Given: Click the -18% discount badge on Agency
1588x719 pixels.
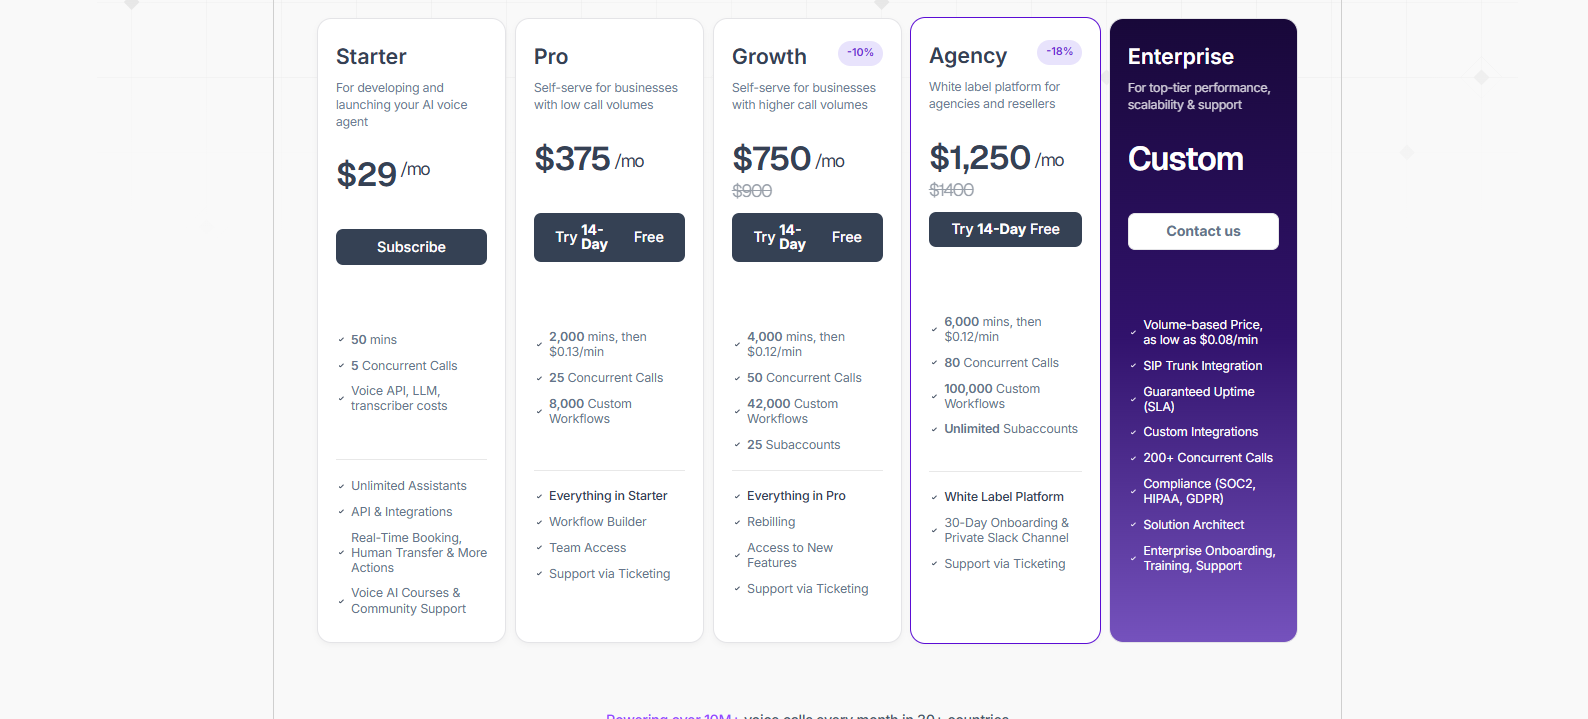Looking at the screenshot, I should point(1059,52).
